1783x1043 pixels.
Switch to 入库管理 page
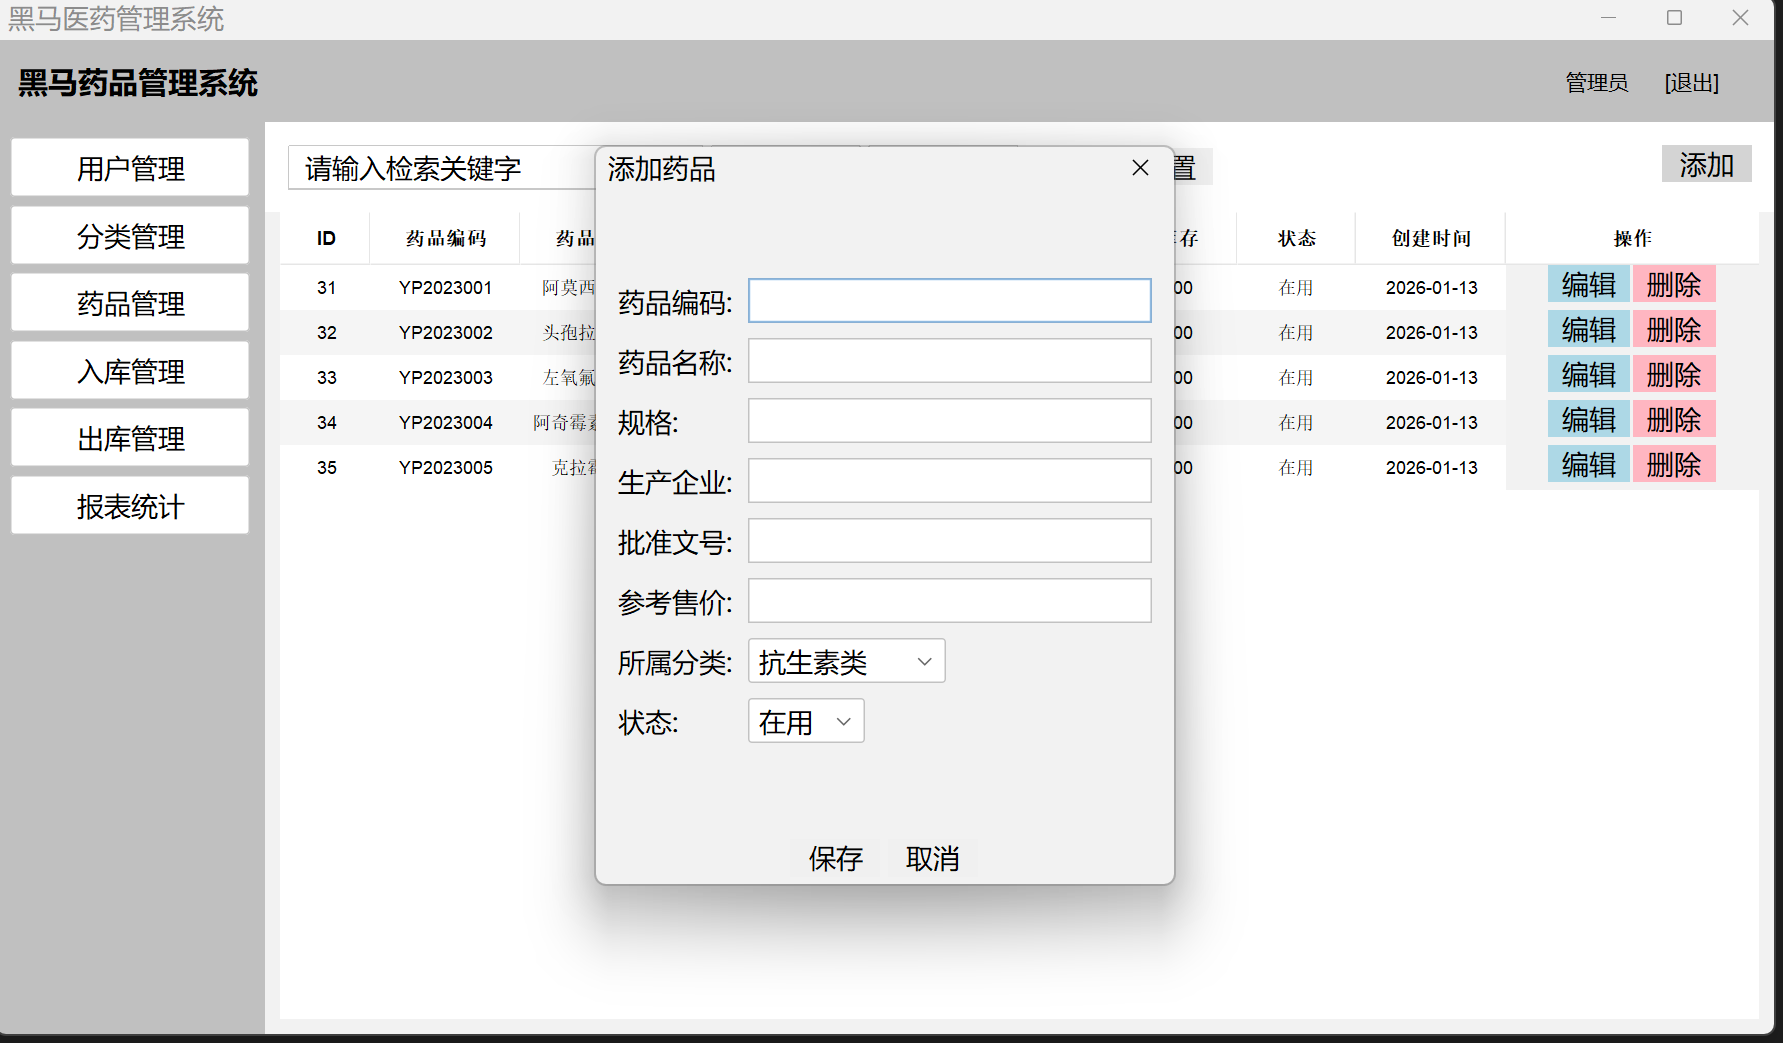tap(130, 371)
